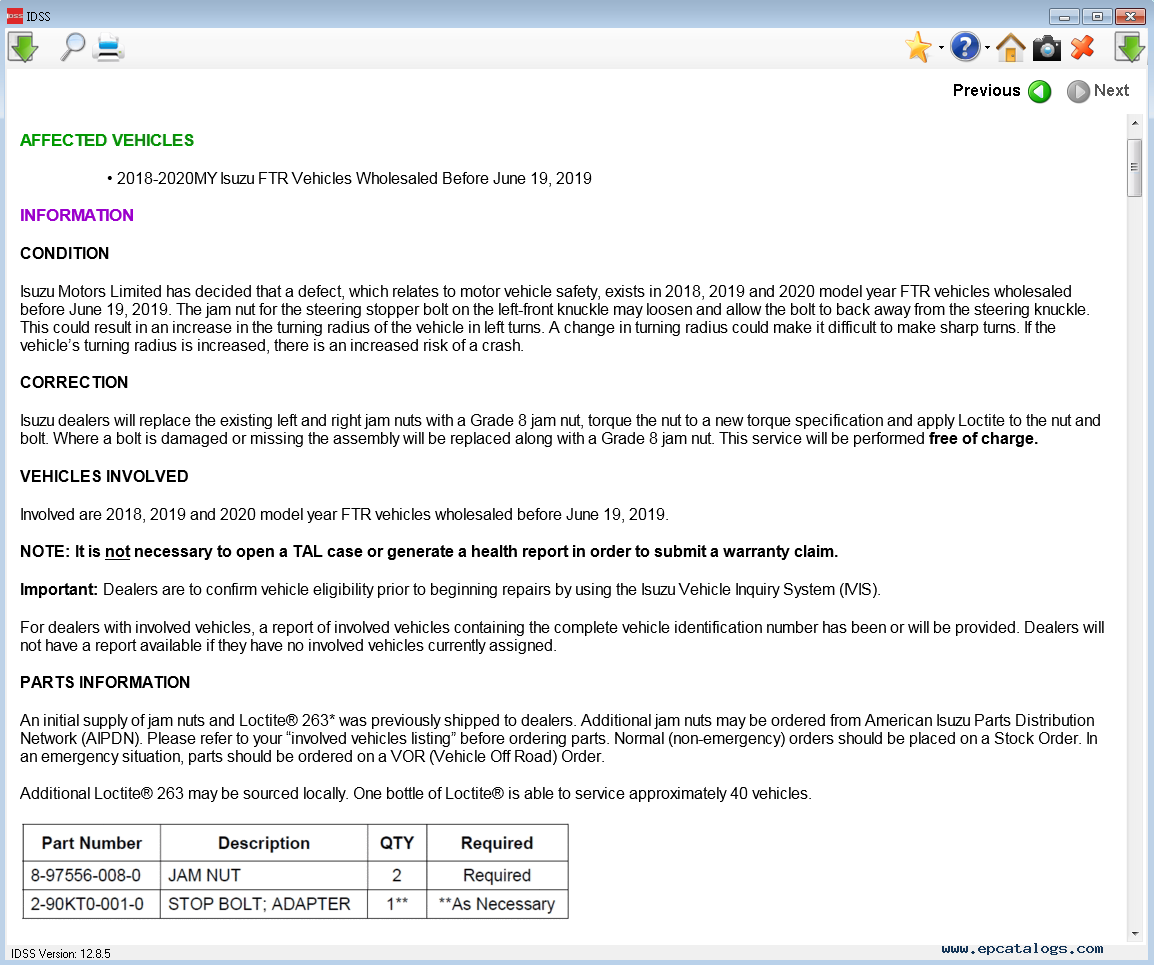Click the "Required" cell in the JAM NUT row
The width and height of the screenshot is (1154, 965).
click(498, 876)
